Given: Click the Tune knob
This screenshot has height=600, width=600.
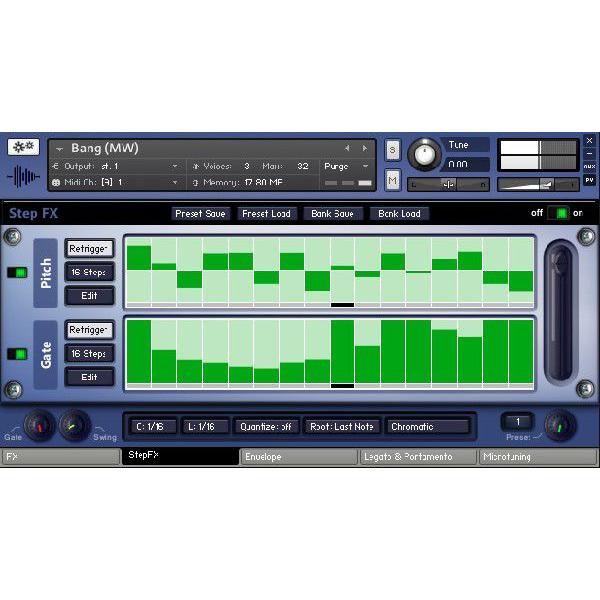Looking at the screenshot, I should [424, 155].
